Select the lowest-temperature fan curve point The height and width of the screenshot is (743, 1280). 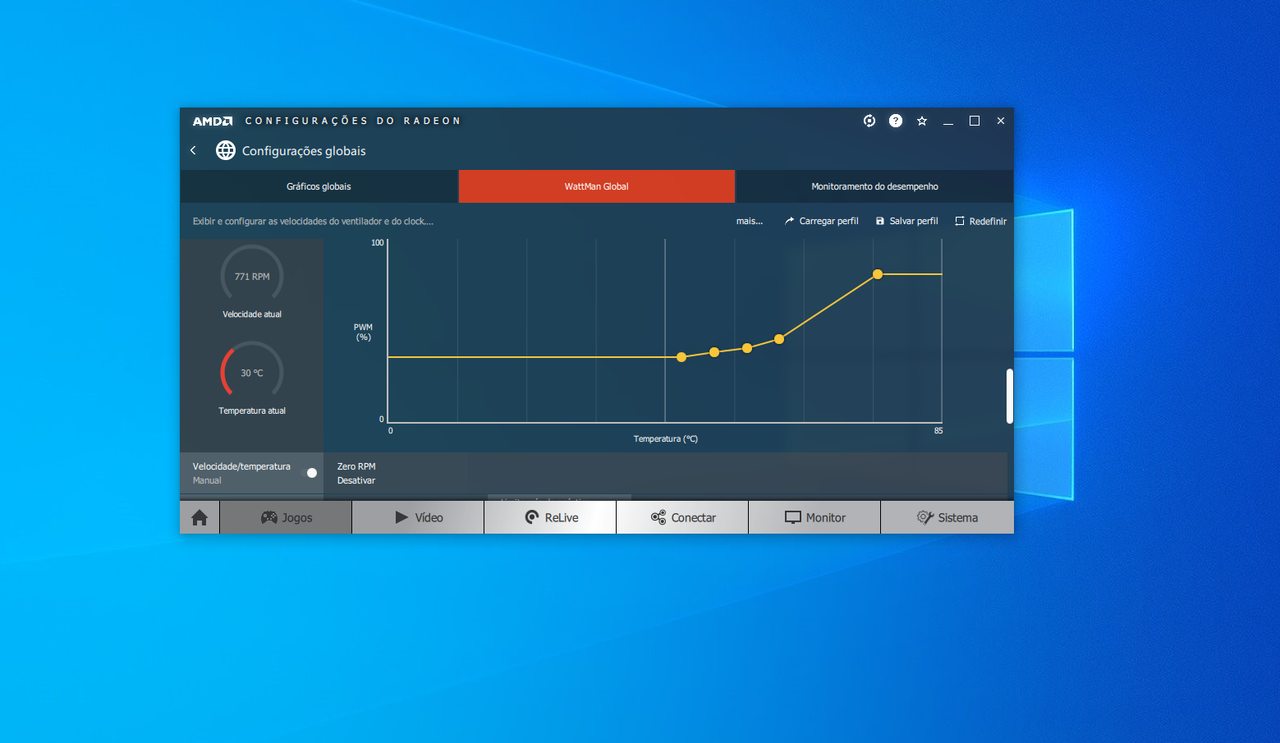click(681, 357)
